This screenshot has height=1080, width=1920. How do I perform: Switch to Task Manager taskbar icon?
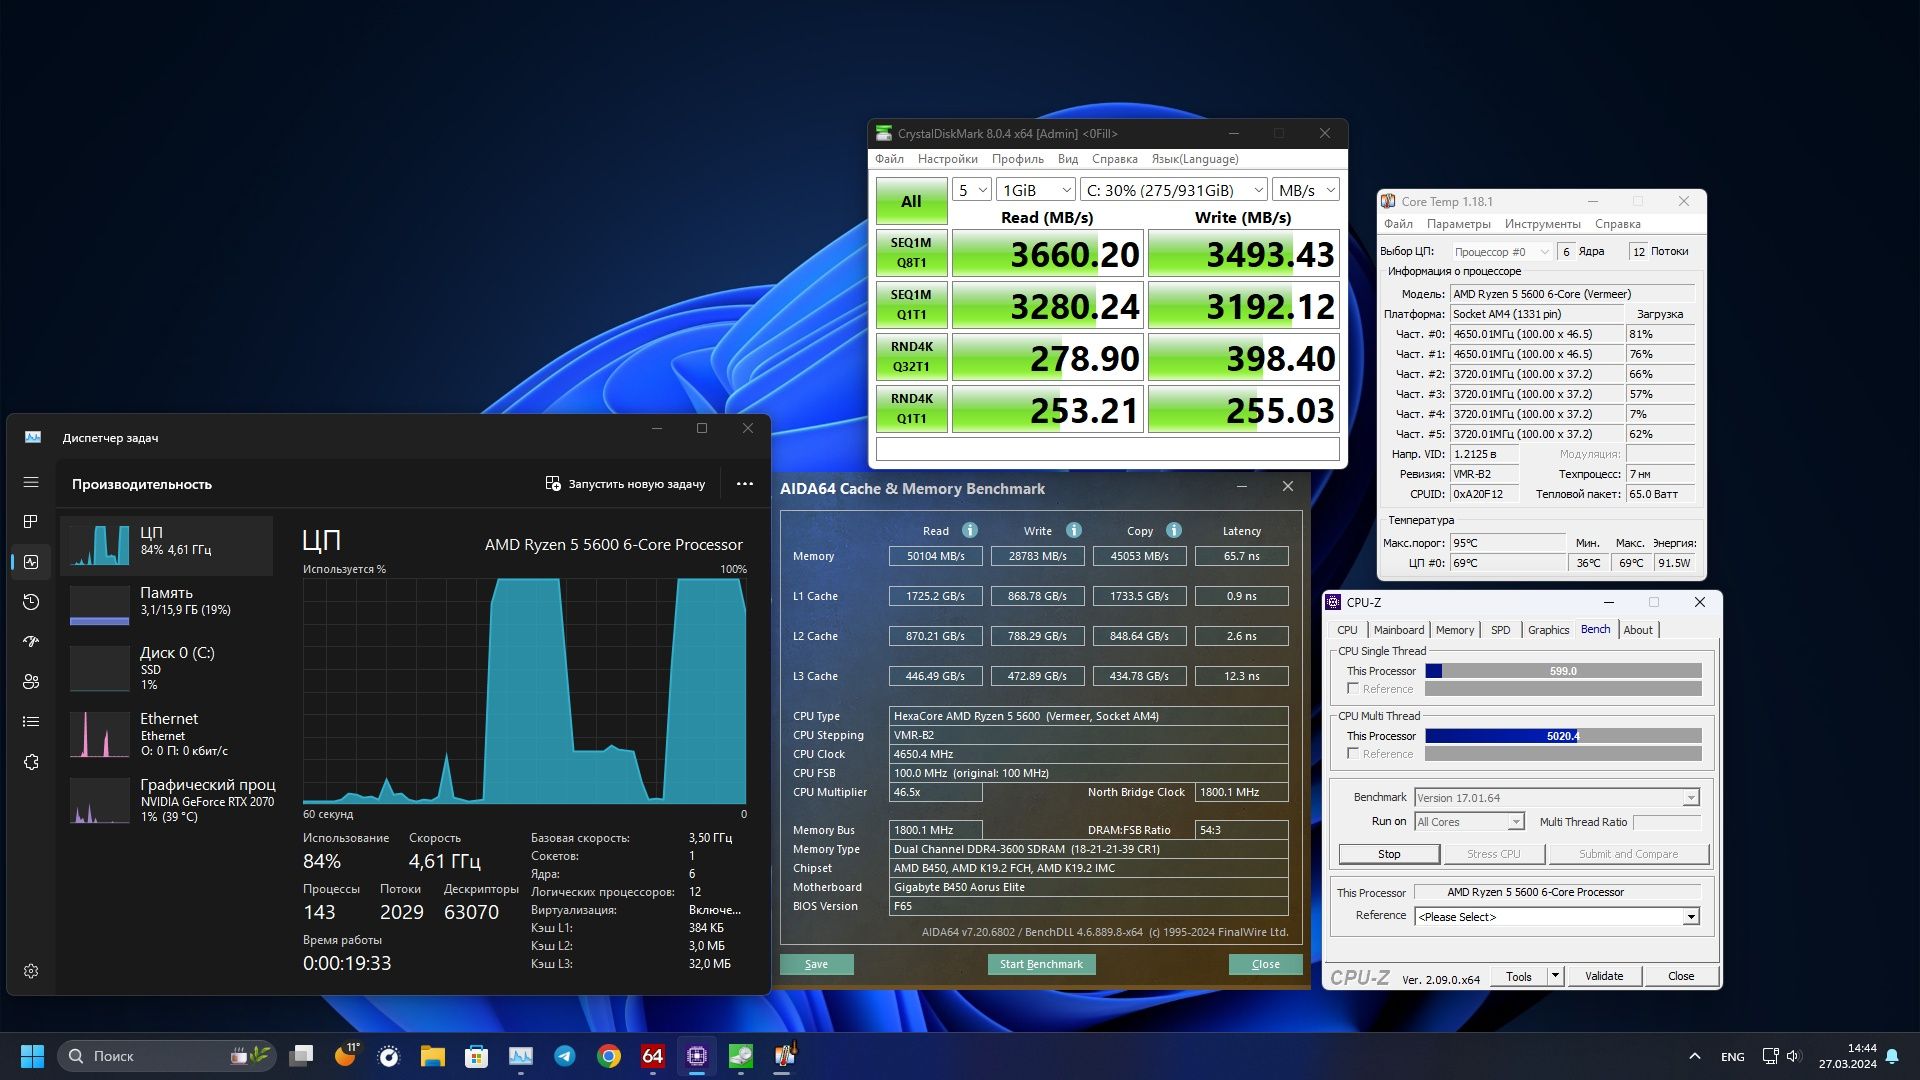click(520, 1056)
